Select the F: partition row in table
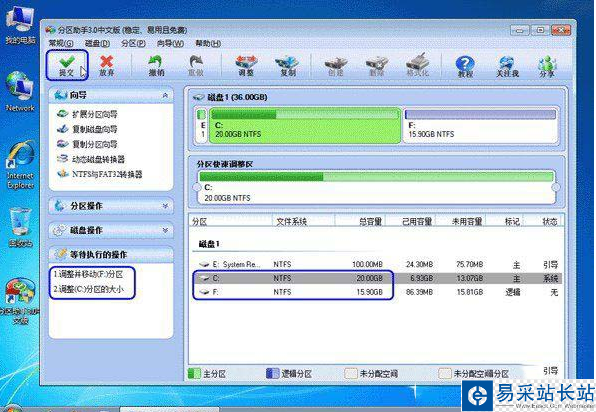Screen dimensions: 596x412 click(x=378, y=292)
